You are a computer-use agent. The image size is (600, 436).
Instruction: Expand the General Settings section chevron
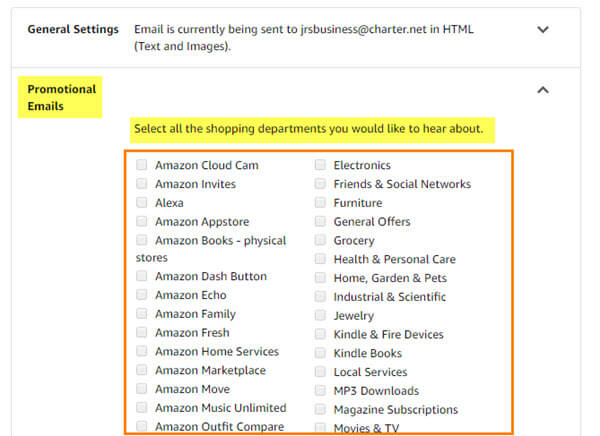(543, 29)
